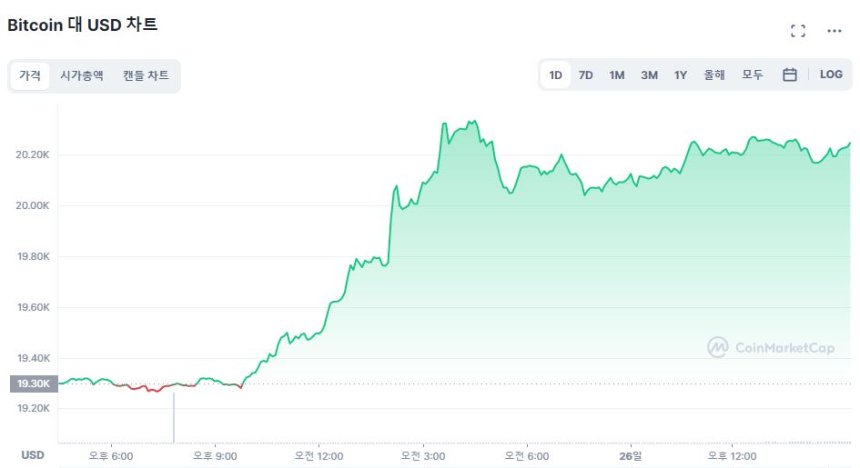Click the 26일 date axis label

[x=631, y=455]
